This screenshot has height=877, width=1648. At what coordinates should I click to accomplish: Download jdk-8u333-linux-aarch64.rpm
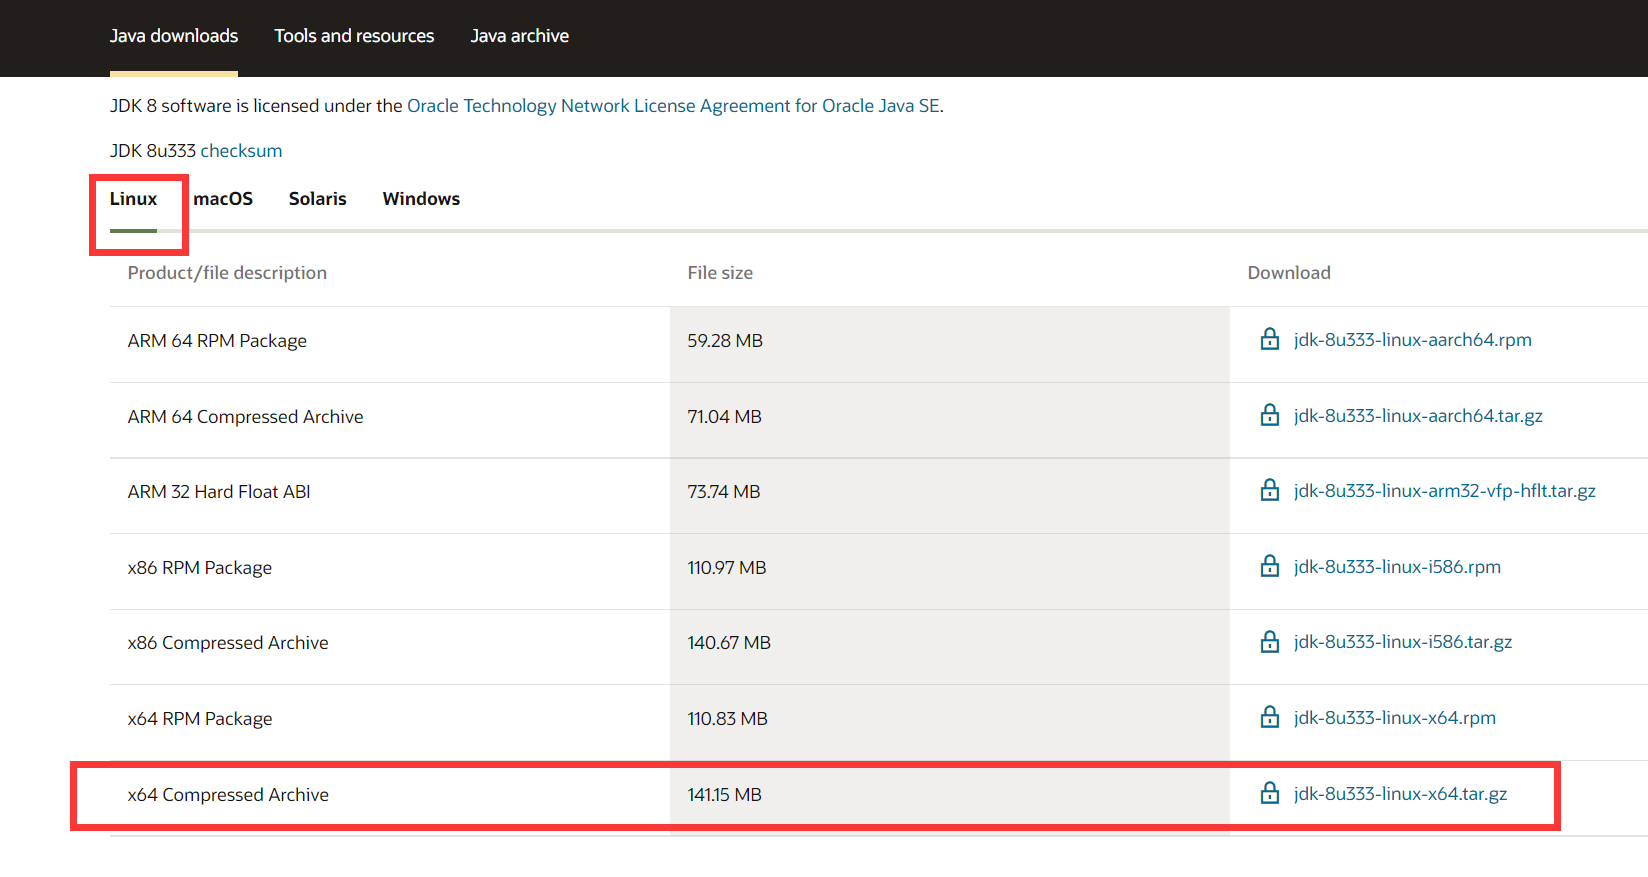[x=1412, y=340]
